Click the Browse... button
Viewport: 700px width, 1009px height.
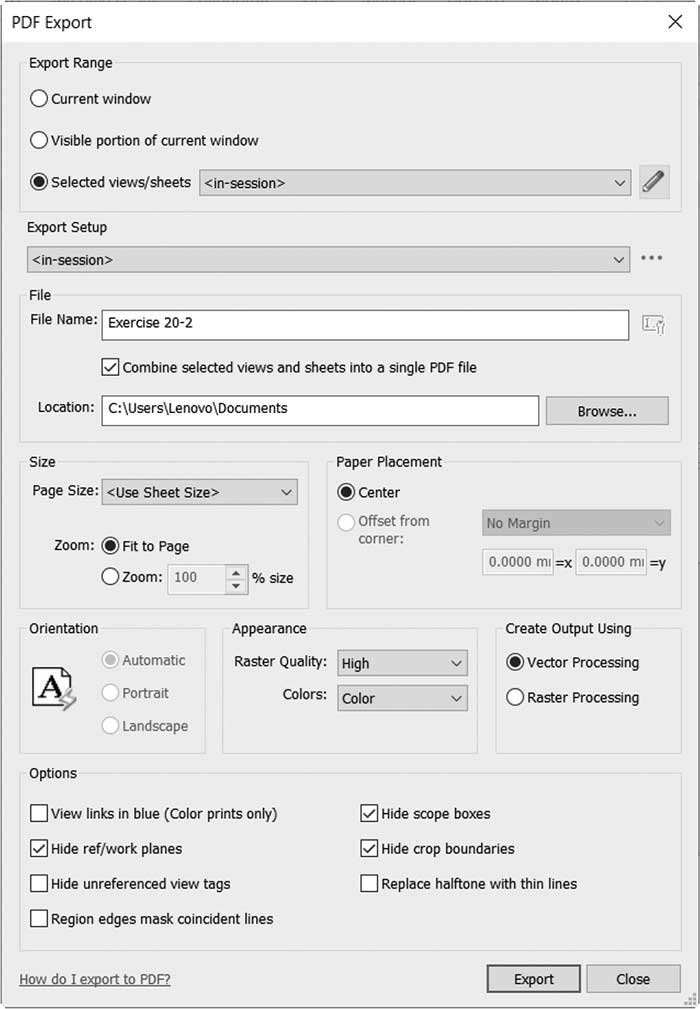pos(607,411)
